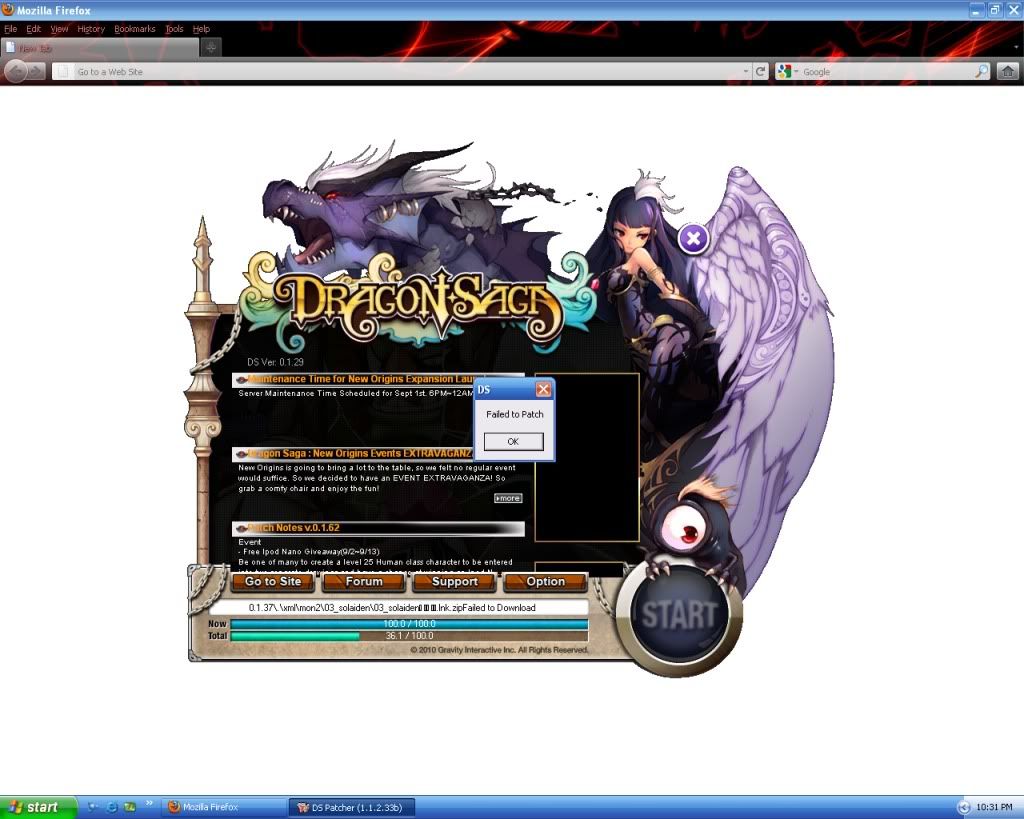Click the Now progress bar
Viewport: 1024px width, 819px height.
click(x=409, y=624)
